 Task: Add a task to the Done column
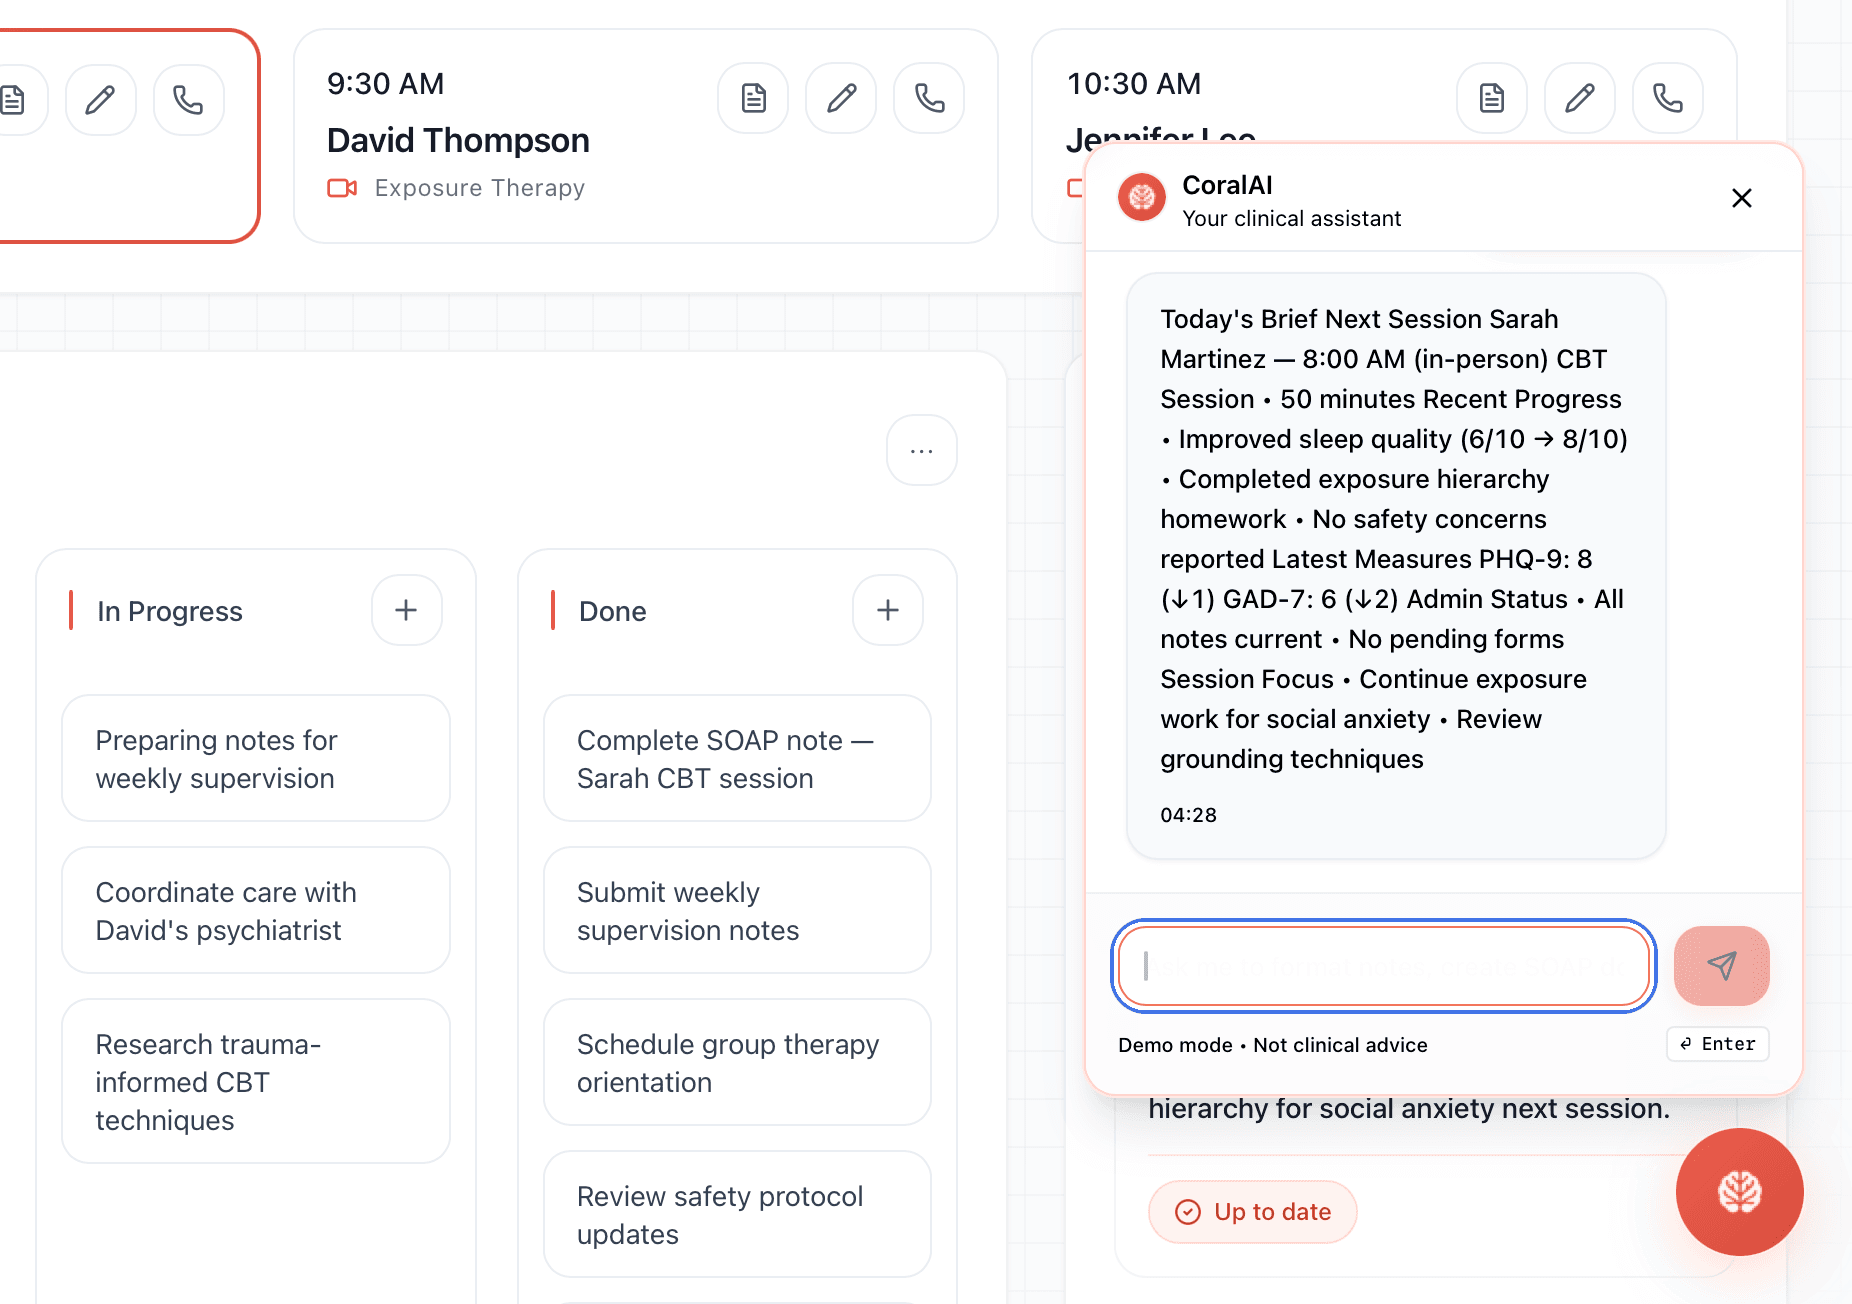(887, 610)
